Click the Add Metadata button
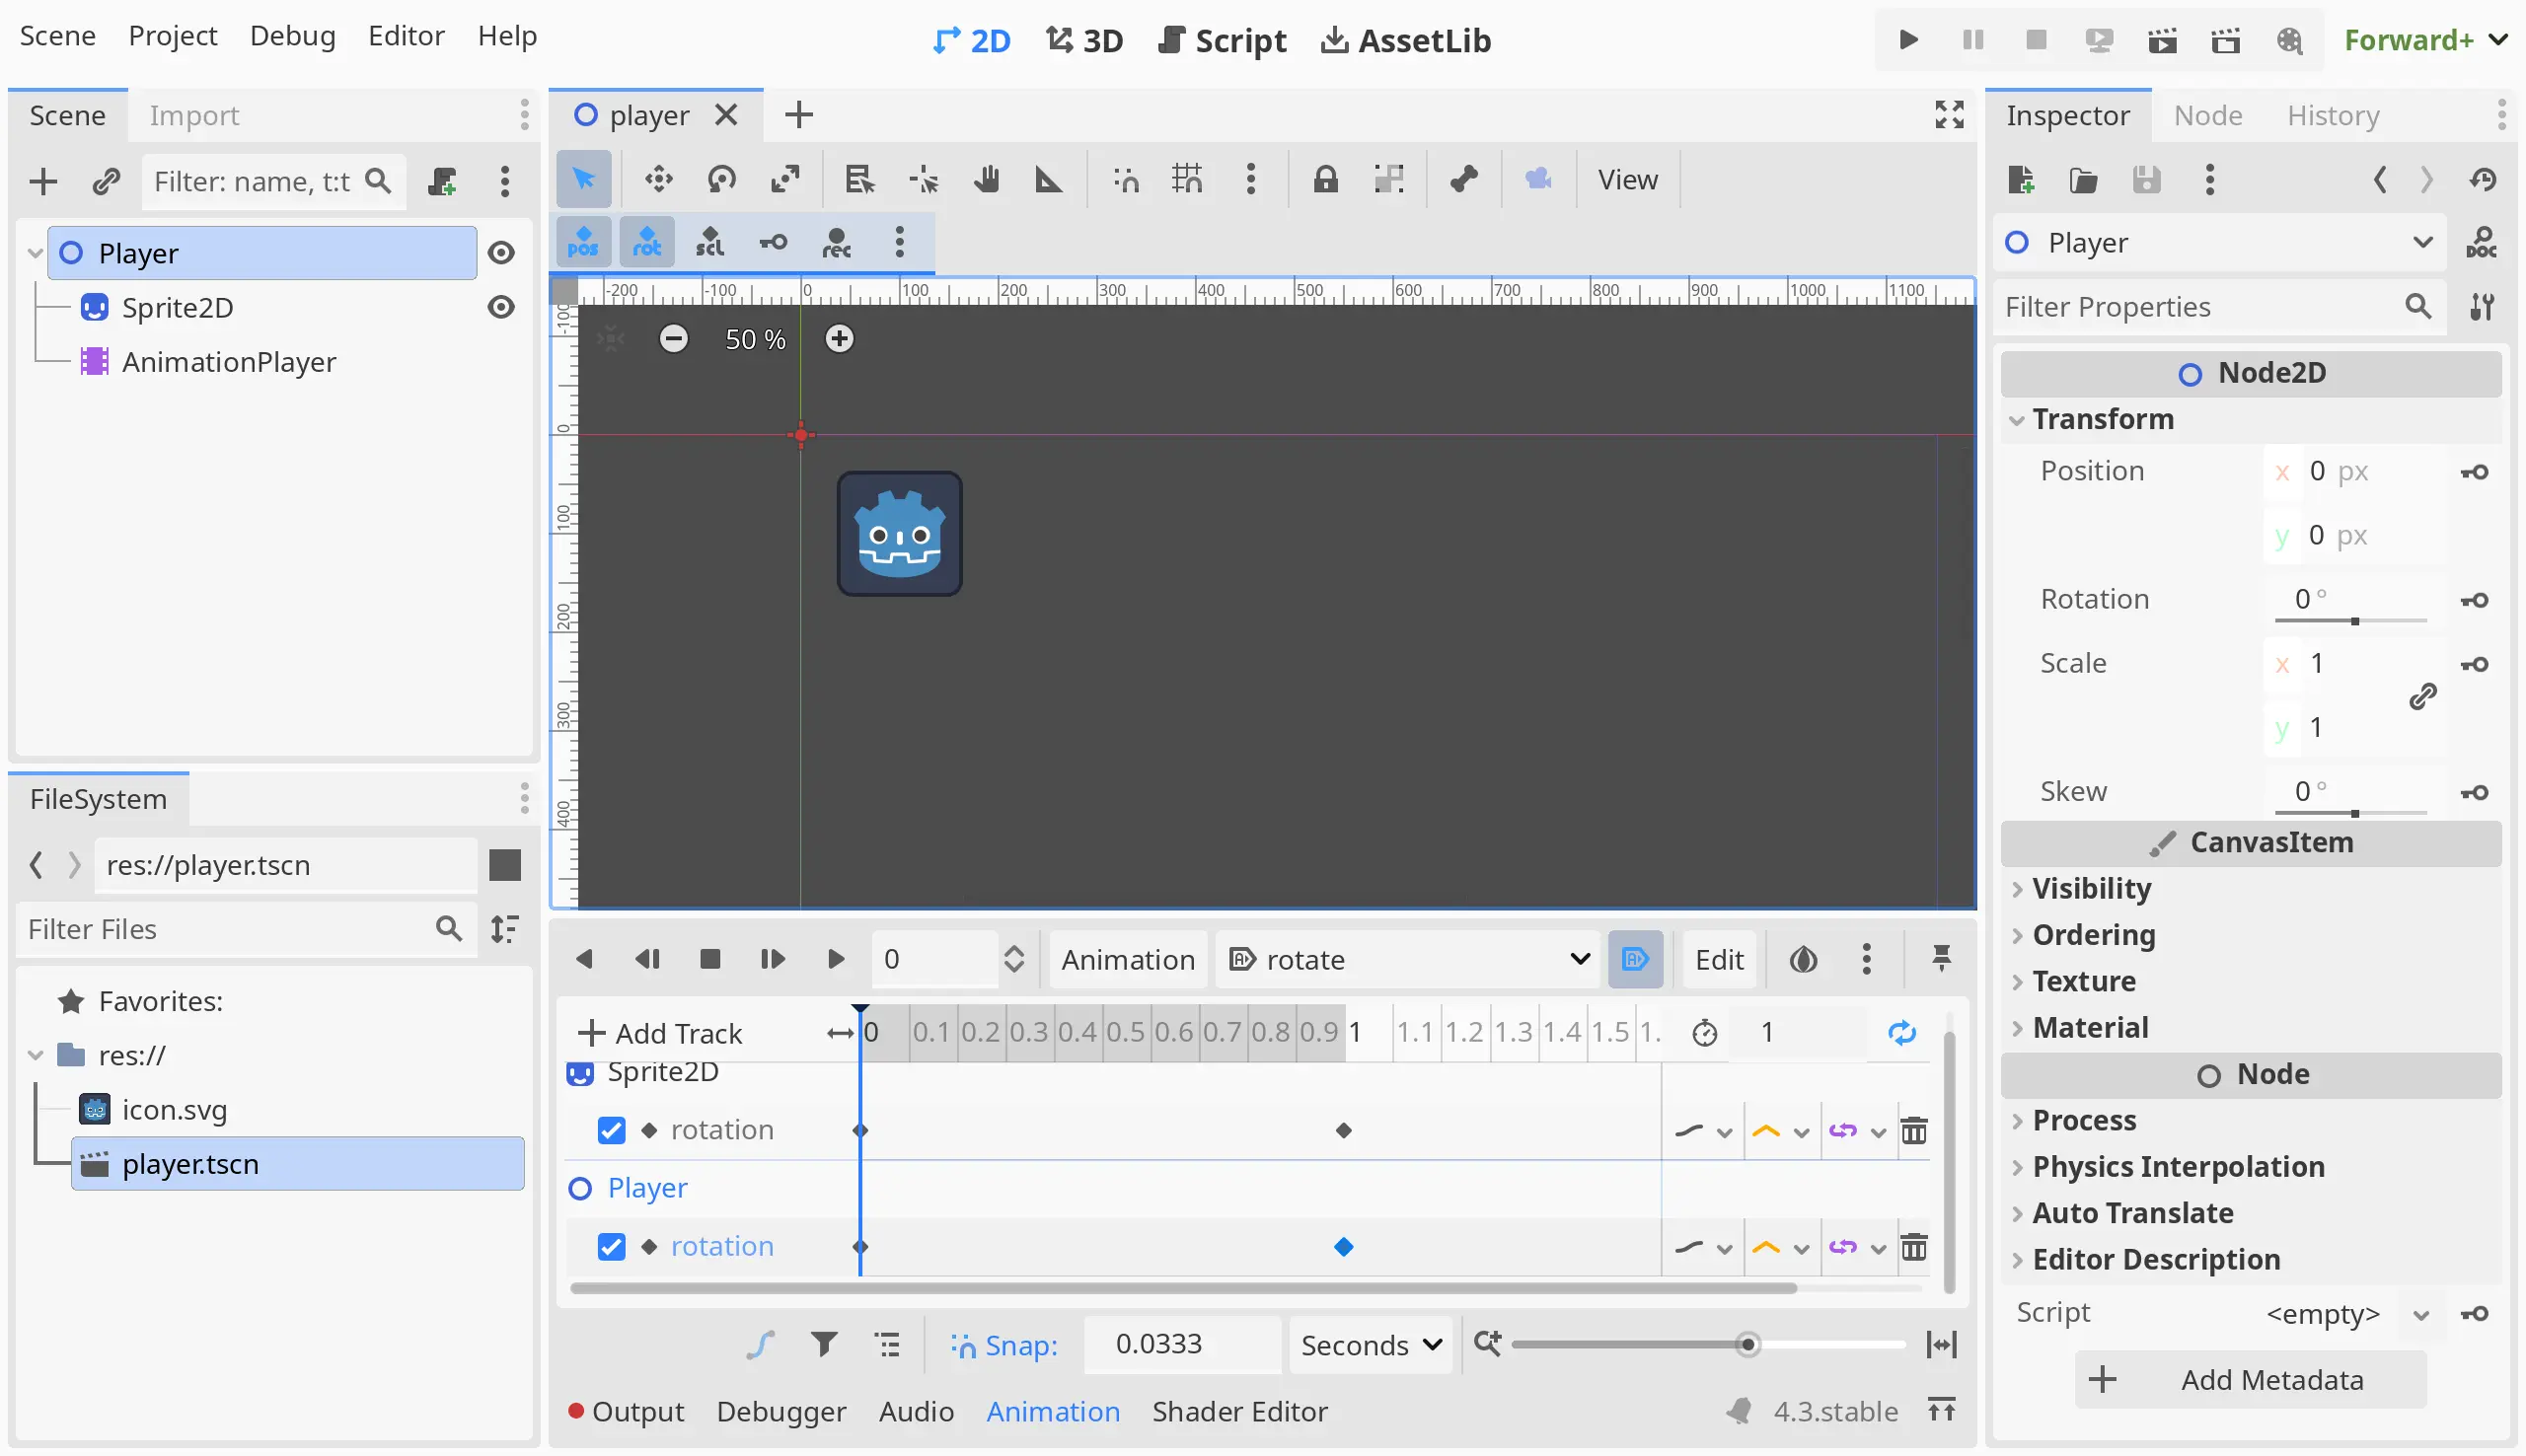 point(2250,1381)
